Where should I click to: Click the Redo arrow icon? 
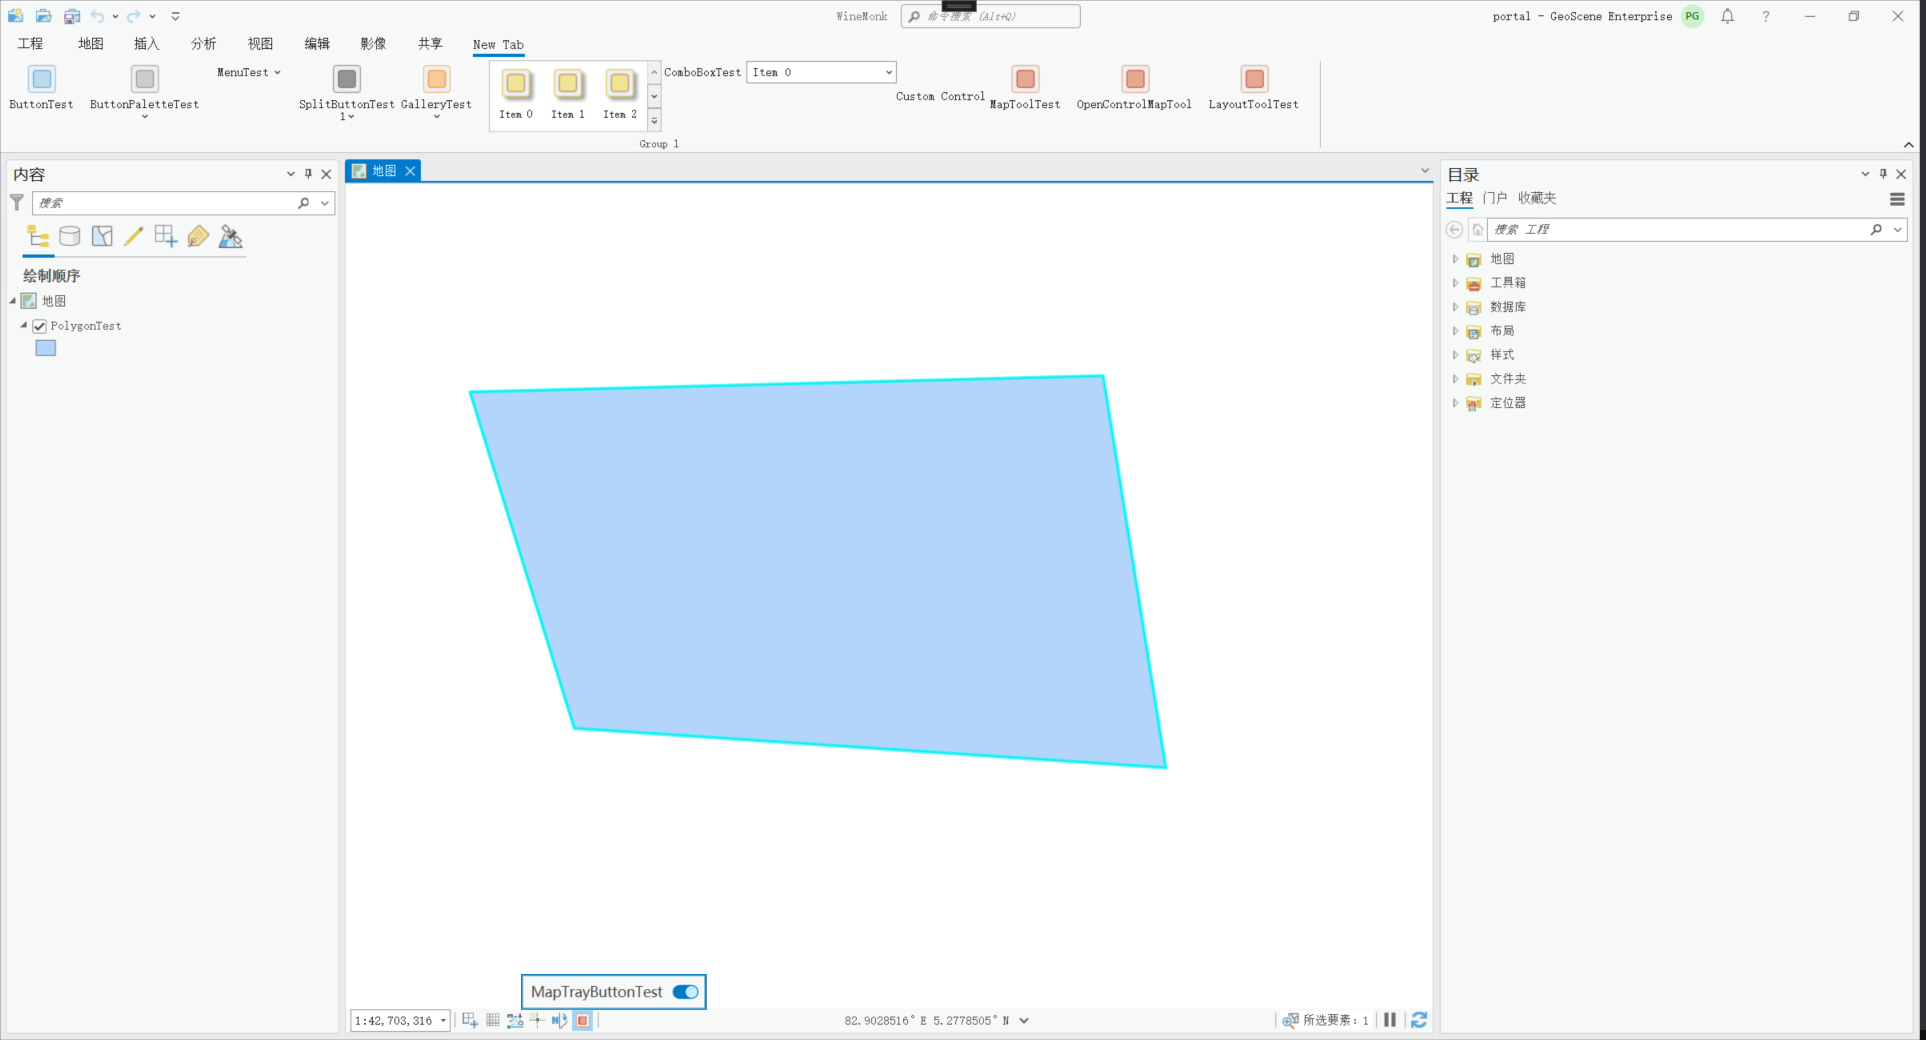[x=133, y=16]
